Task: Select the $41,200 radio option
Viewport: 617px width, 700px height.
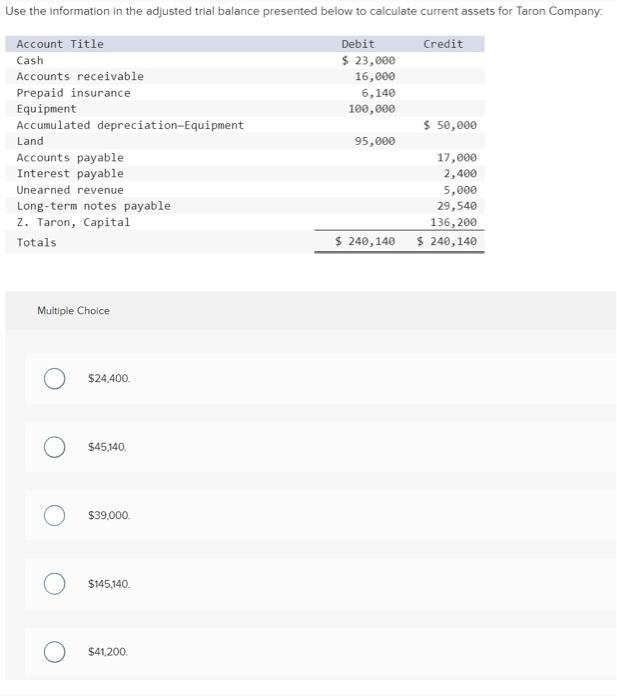Action: pos(55,651)
